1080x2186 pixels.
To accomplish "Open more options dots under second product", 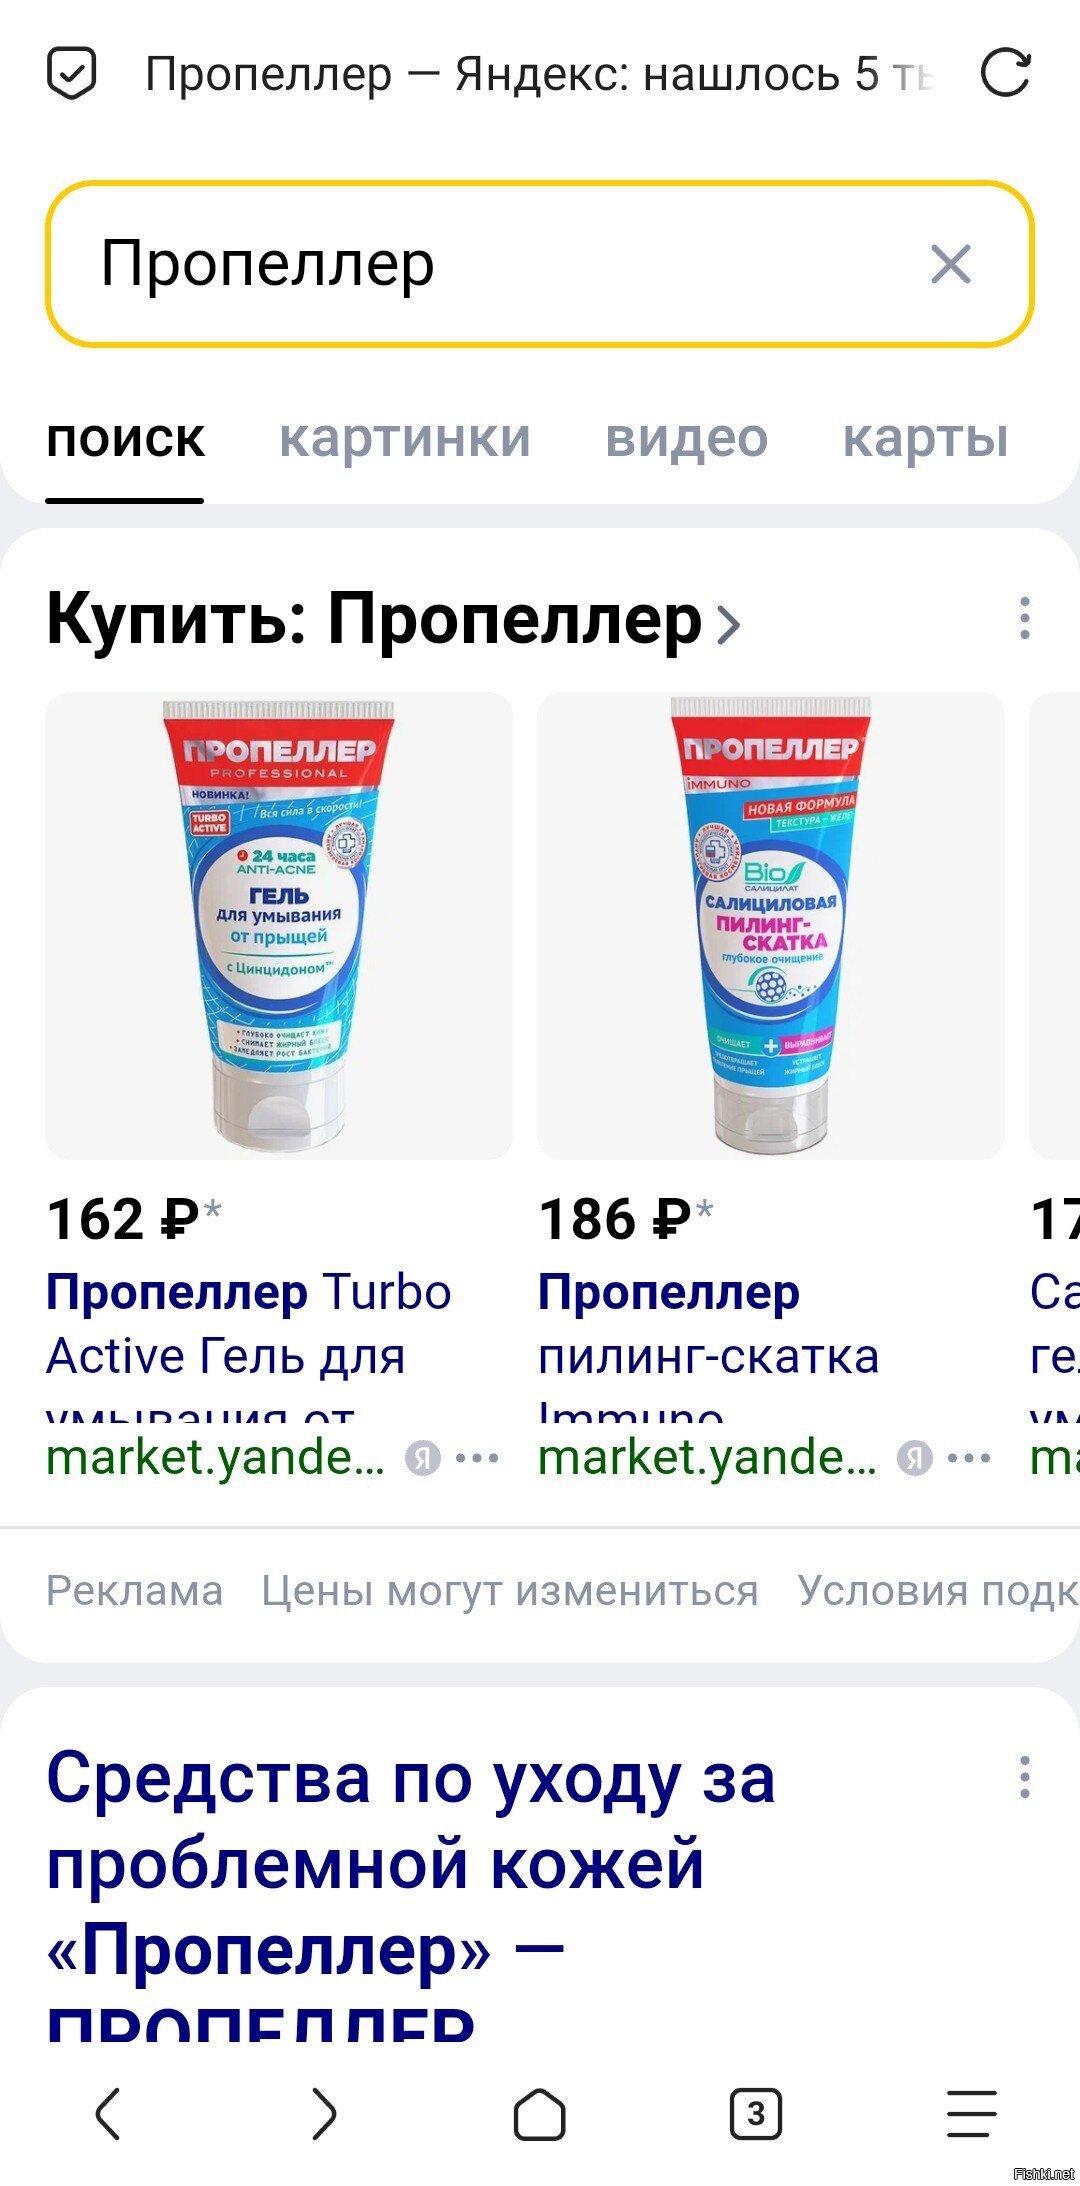I will click(969, 1458).
